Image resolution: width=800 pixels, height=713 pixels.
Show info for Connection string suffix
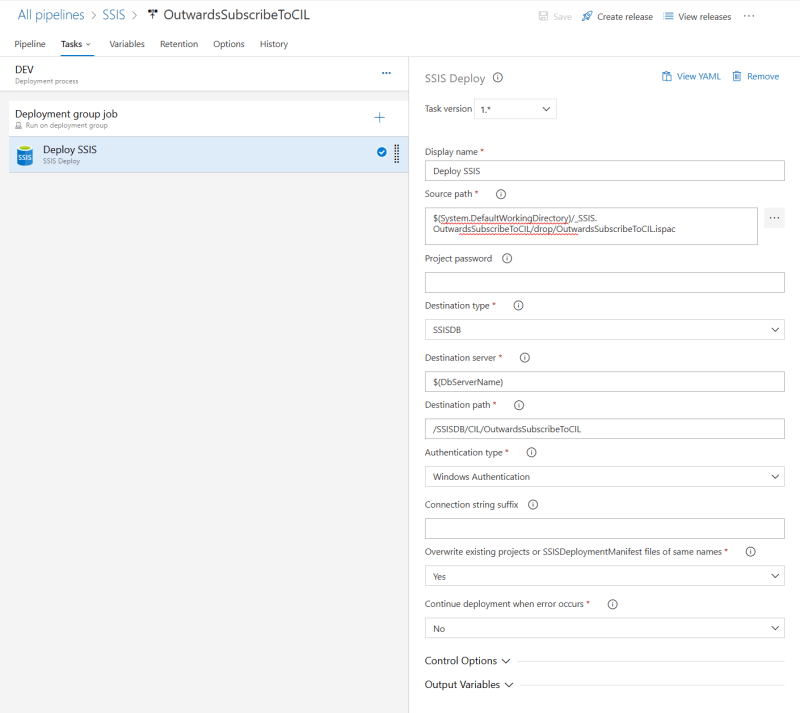533,505
